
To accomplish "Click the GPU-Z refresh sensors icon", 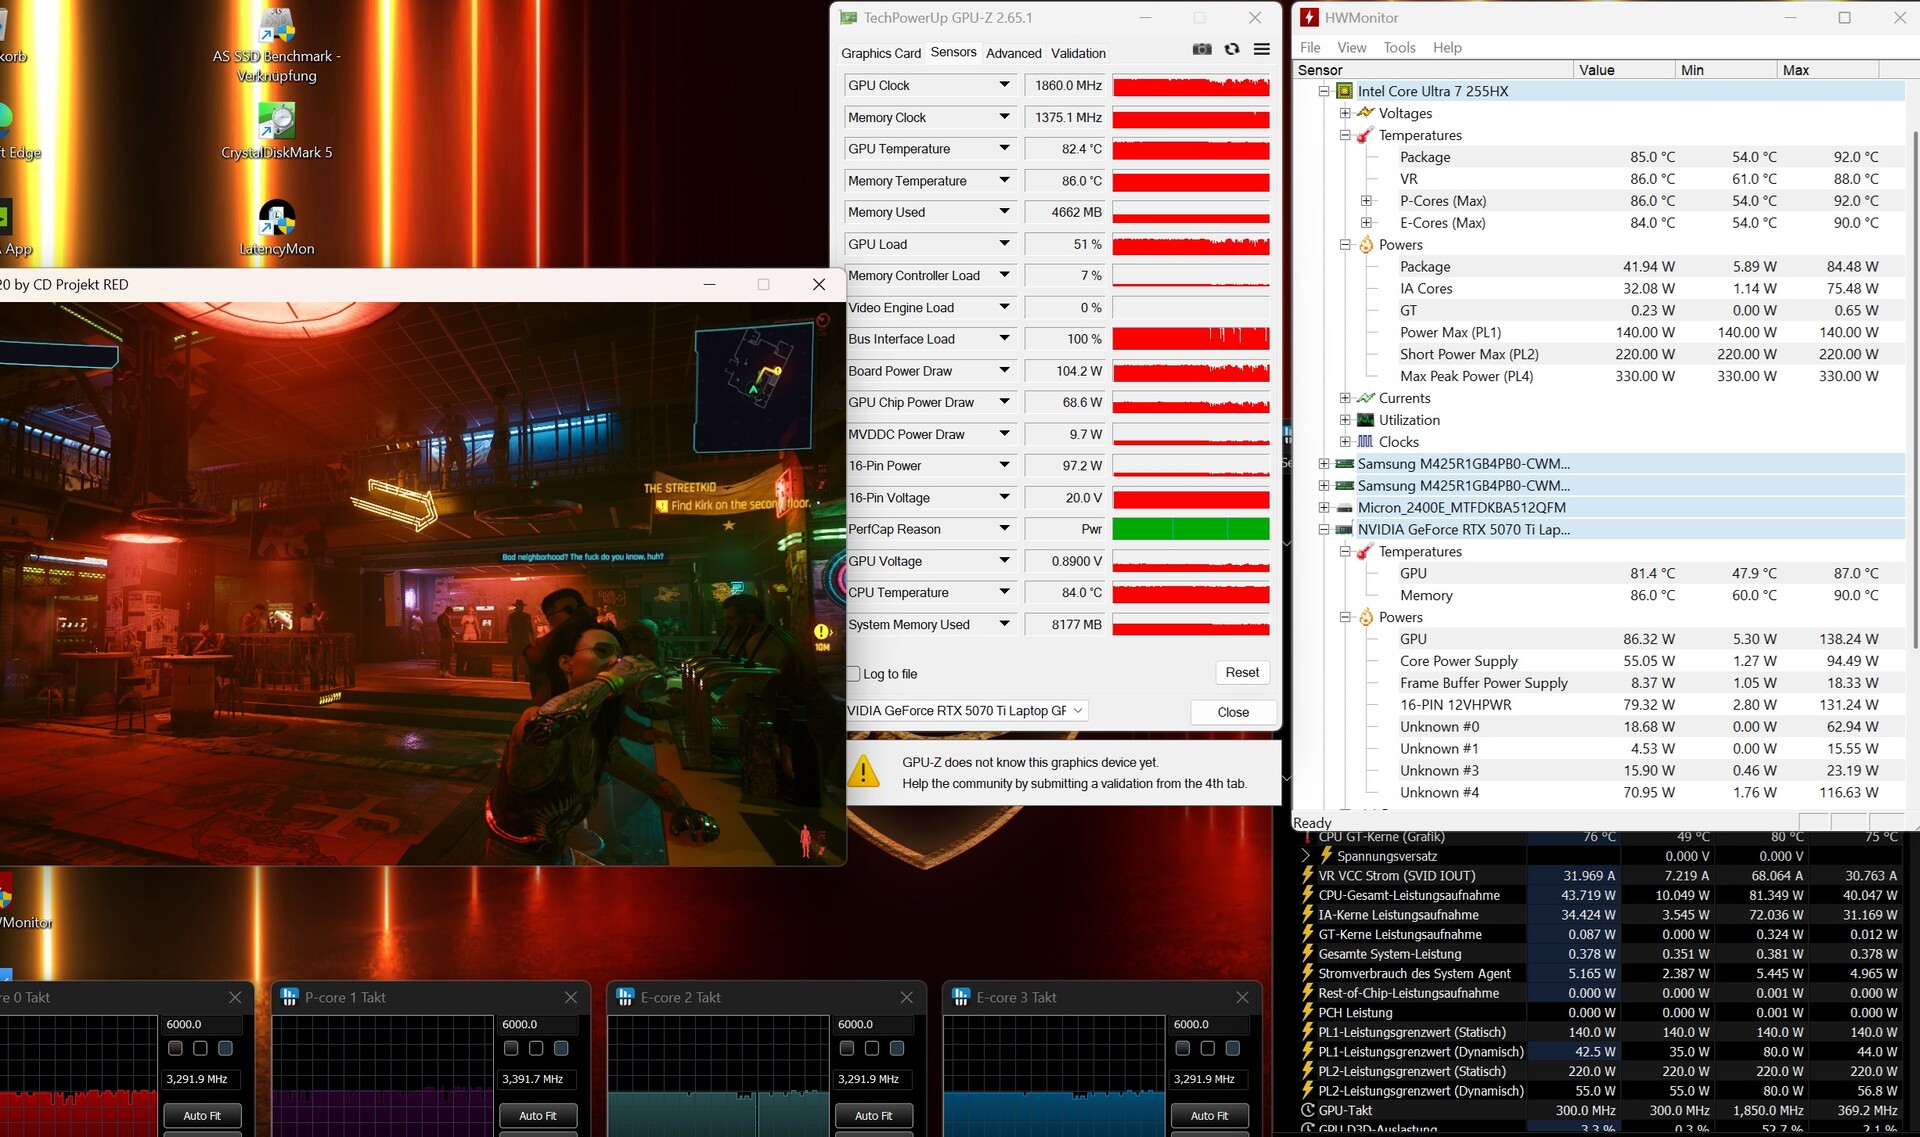I will (1232, 50).
